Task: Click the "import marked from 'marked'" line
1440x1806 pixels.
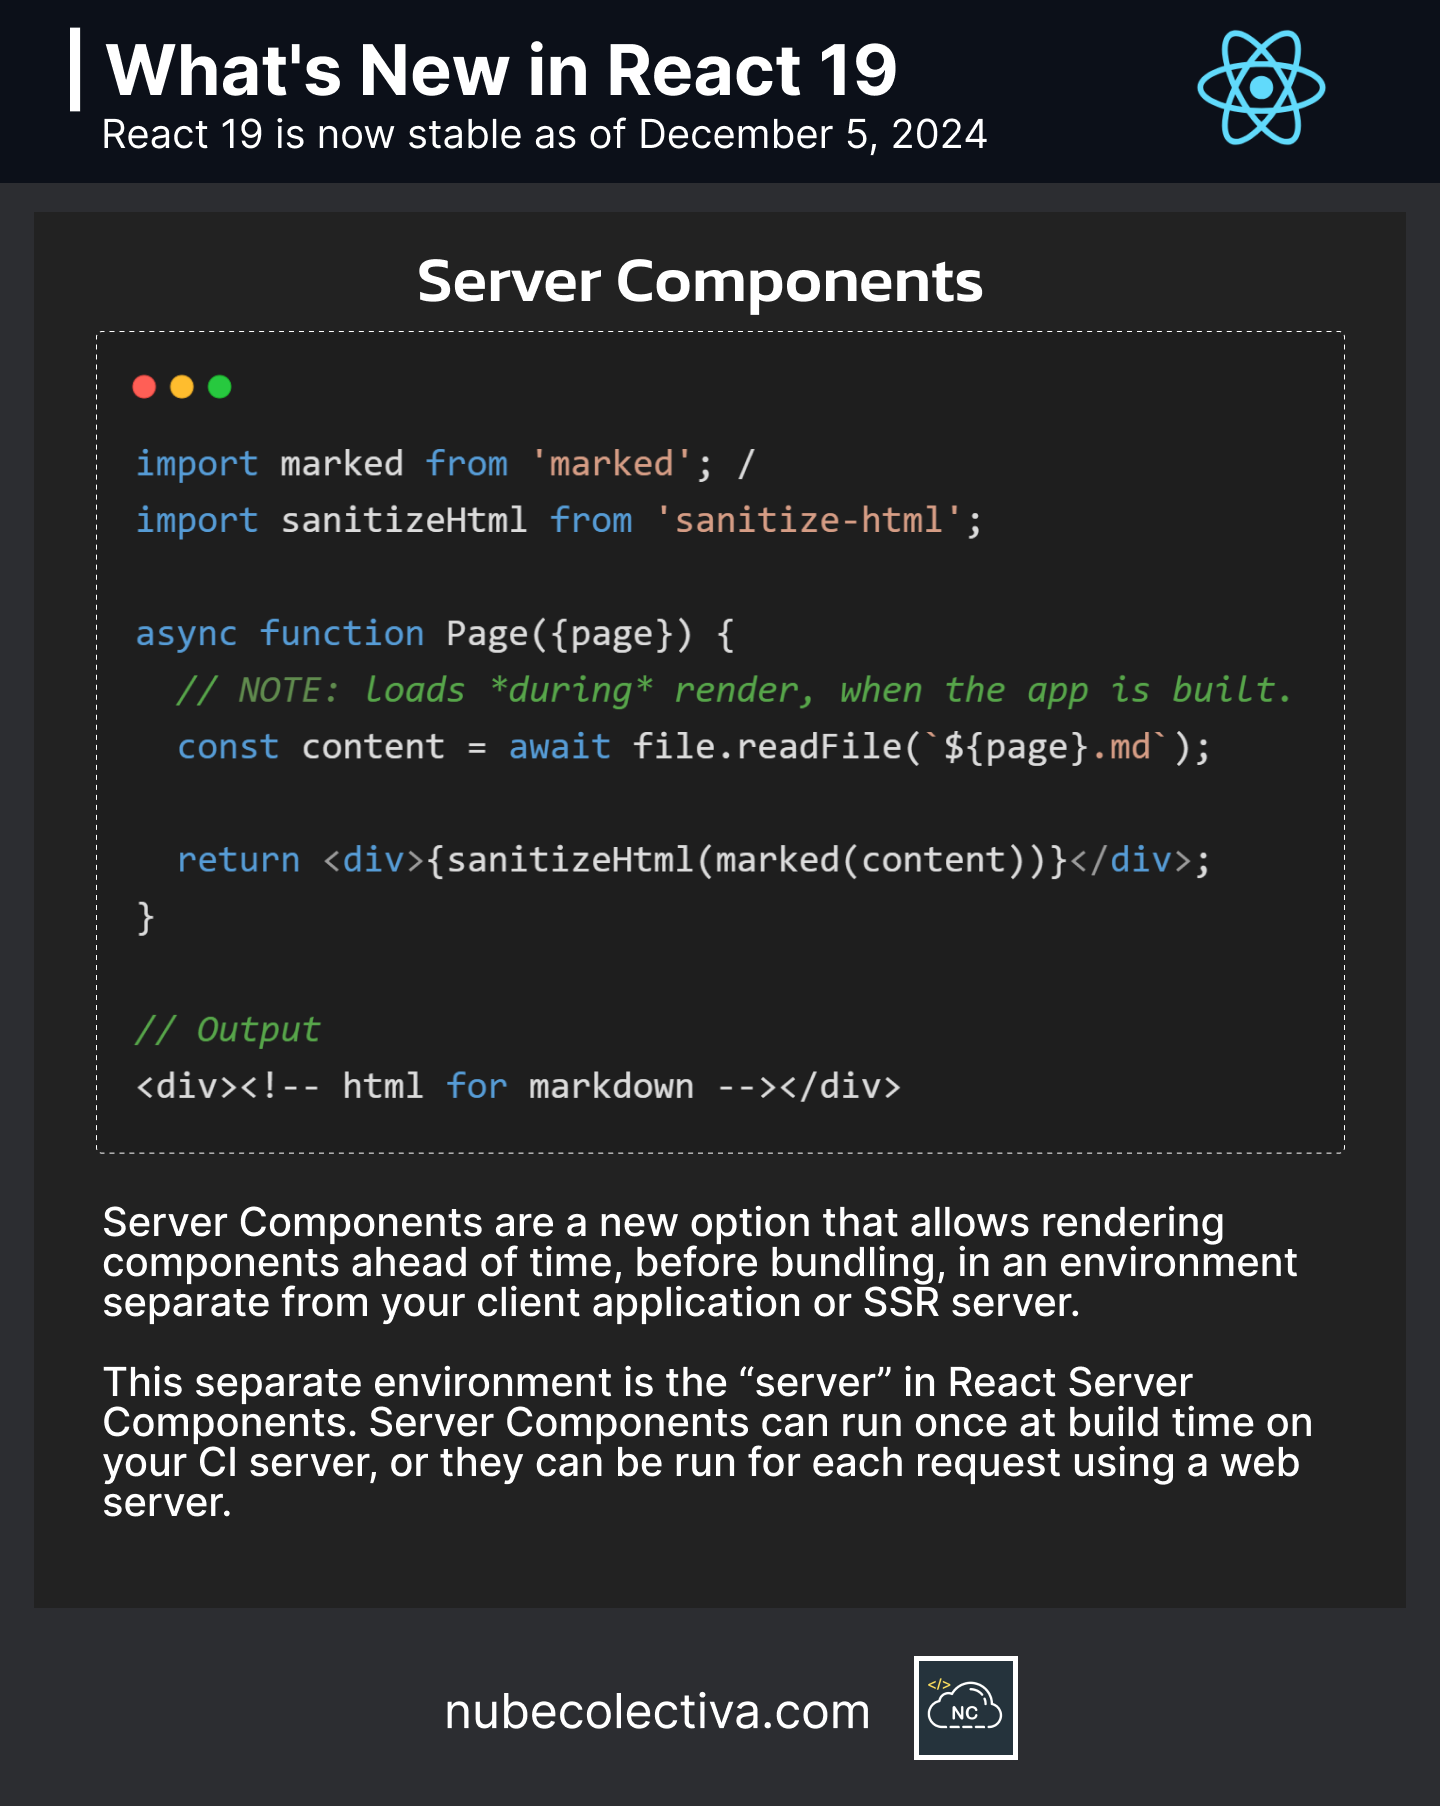Action: point(445,464)
